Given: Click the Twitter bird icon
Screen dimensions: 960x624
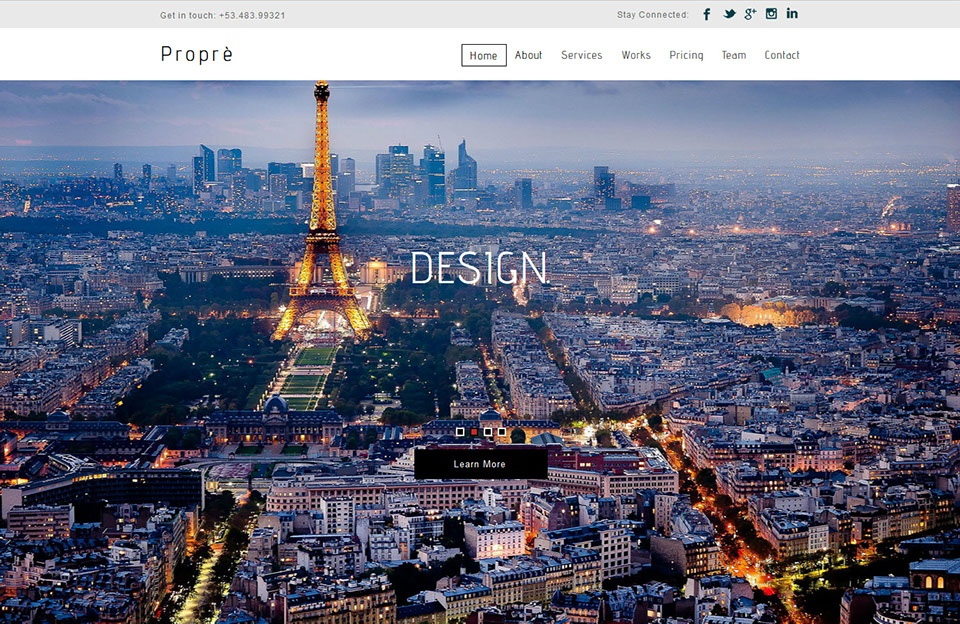Looking at the screenshot, I should [729, 14].
